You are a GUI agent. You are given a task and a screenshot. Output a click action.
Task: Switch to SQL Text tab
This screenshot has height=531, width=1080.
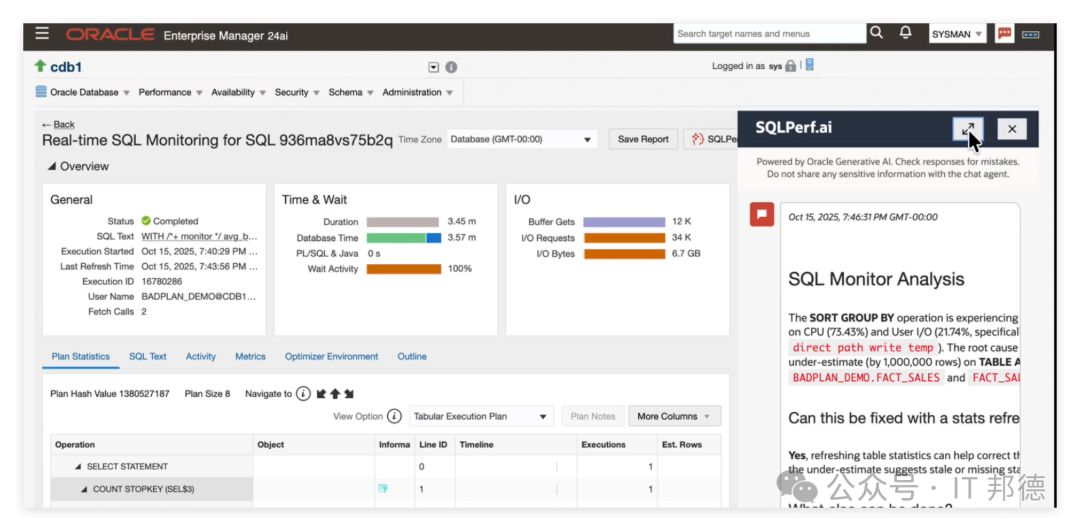pyautogui.click(x=148, y=357)
